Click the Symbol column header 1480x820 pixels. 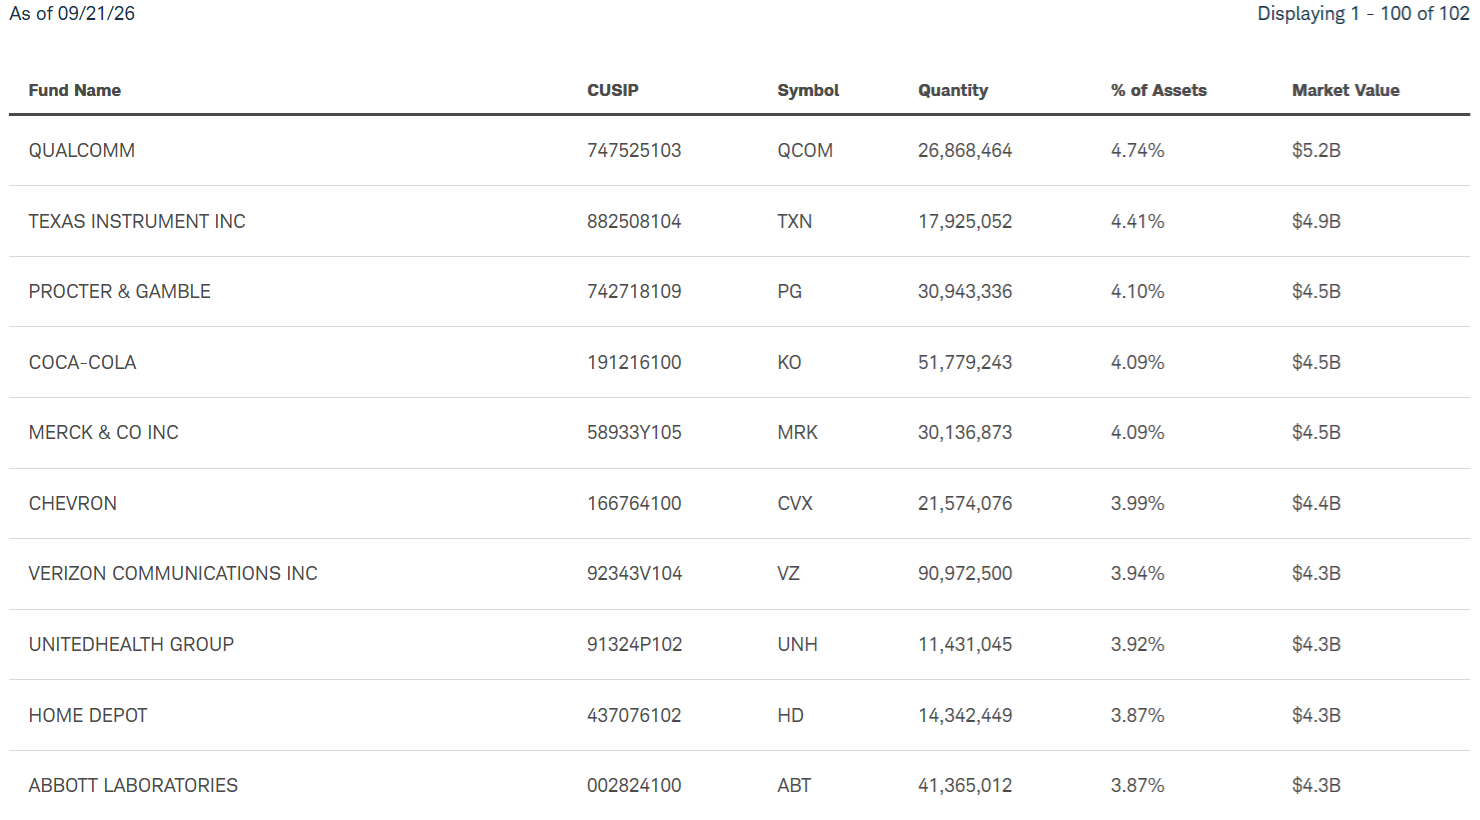click(808, 90)
